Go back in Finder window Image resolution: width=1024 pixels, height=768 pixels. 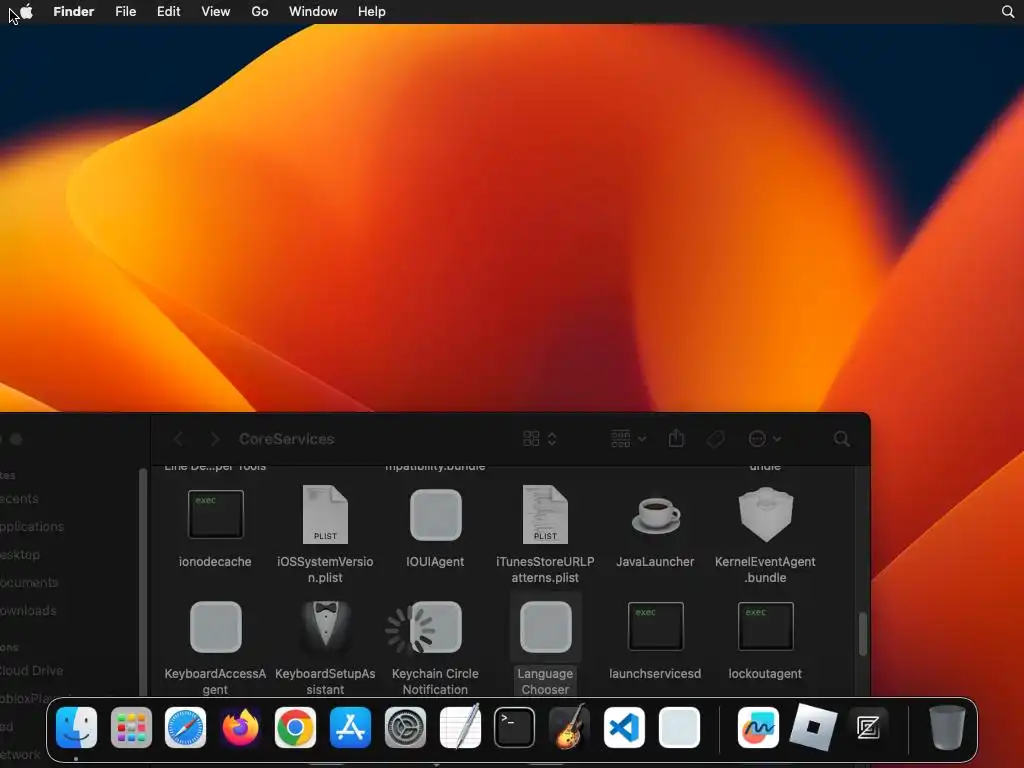(178, 439)
